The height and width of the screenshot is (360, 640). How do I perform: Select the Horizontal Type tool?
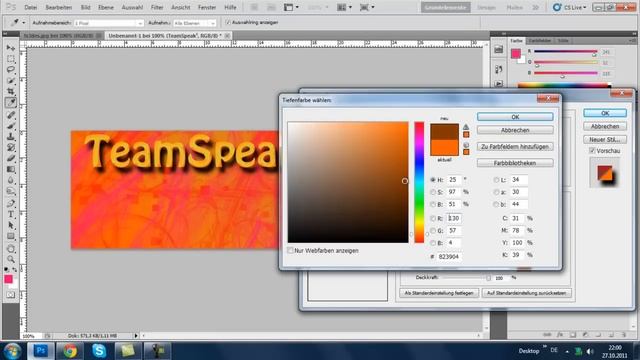[11, 214]
